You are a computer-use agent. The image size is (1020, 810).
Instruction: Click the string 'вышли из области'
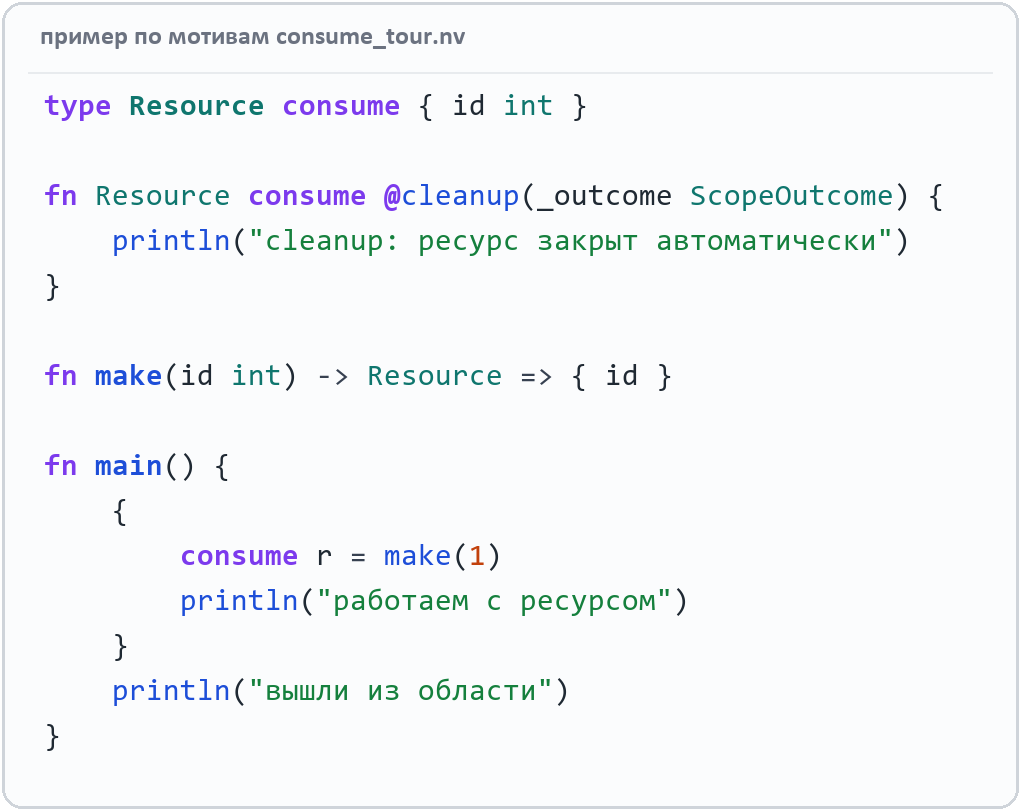[x=400, y=691]
